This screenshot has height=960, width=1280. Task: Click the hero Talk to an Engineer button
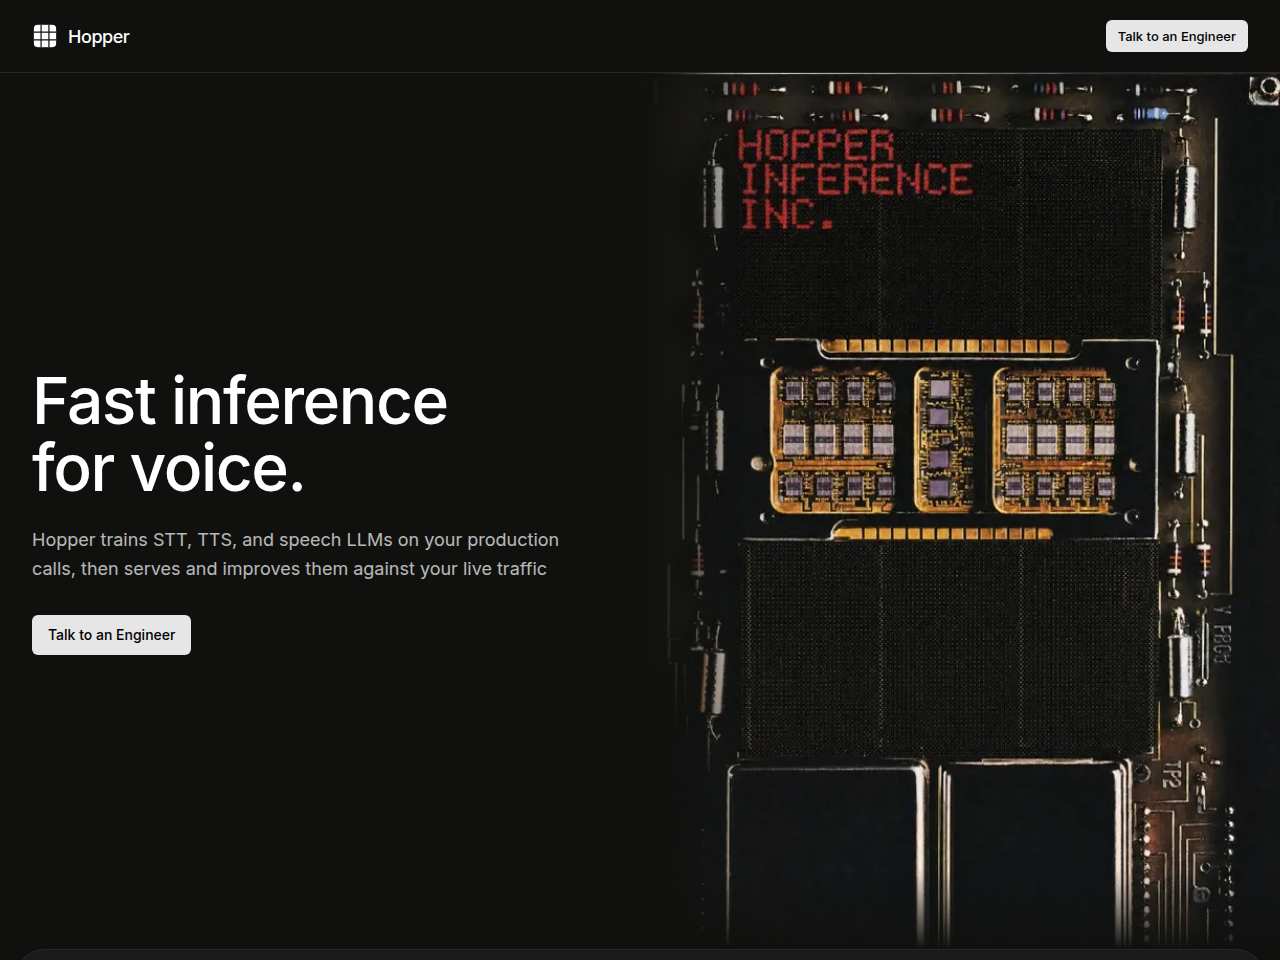point(111,635)
